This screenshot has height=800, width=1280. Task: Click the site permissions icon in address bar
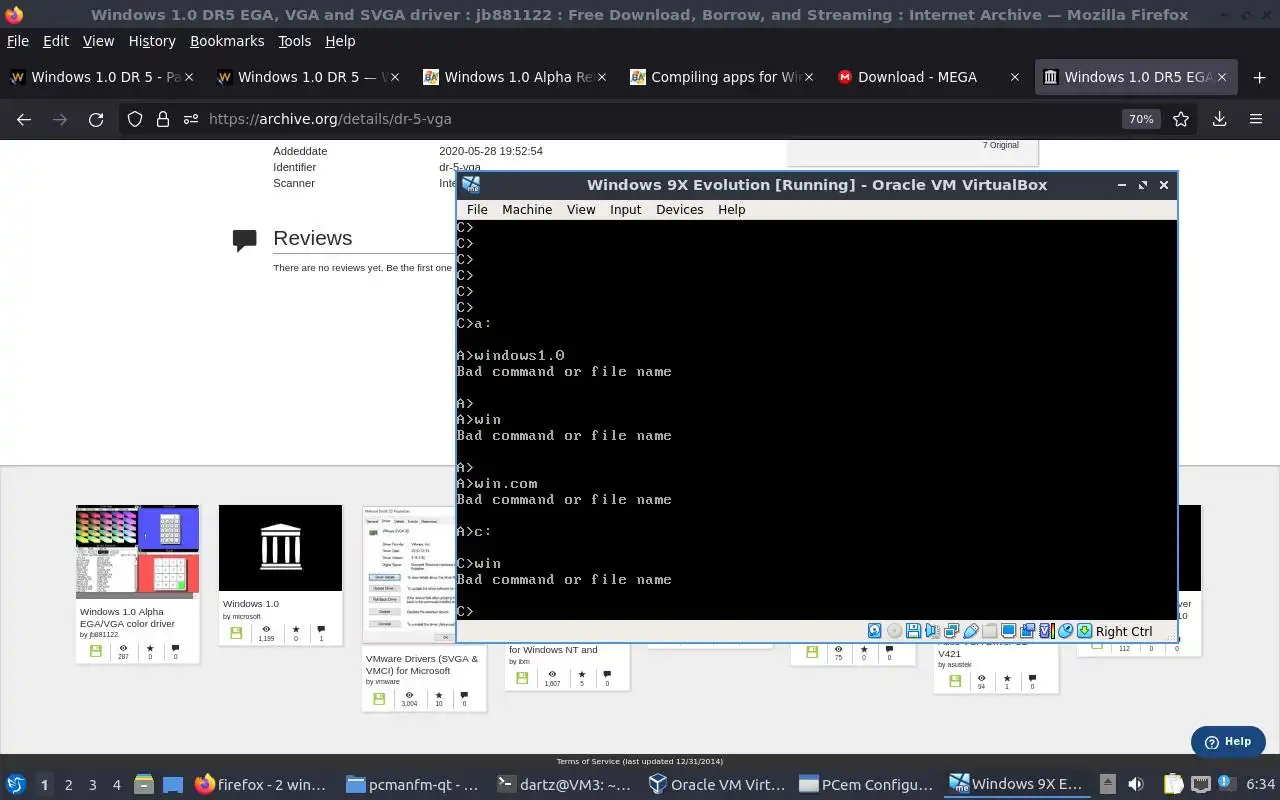190,119
